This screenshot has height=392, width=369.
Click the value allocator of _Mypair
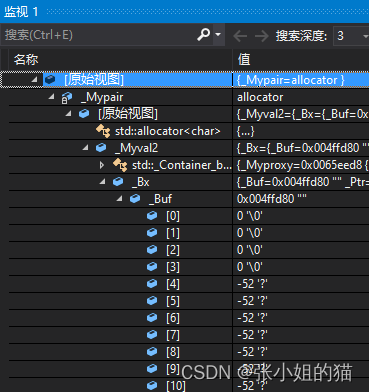tap(260, 97)
